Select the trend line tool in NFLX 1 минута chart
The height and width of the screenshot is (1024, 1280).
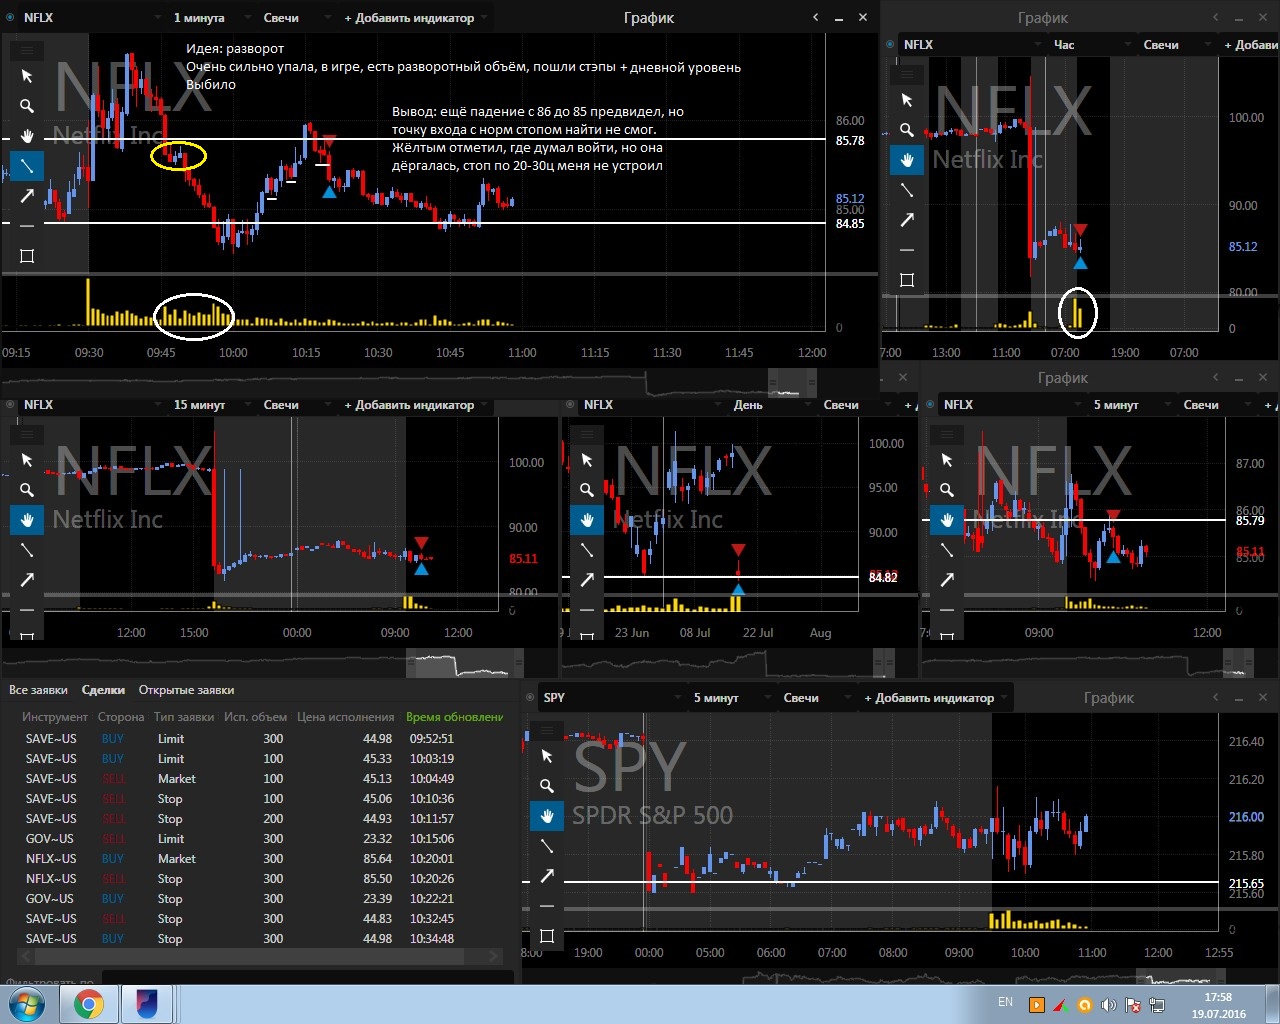[27, 166]
